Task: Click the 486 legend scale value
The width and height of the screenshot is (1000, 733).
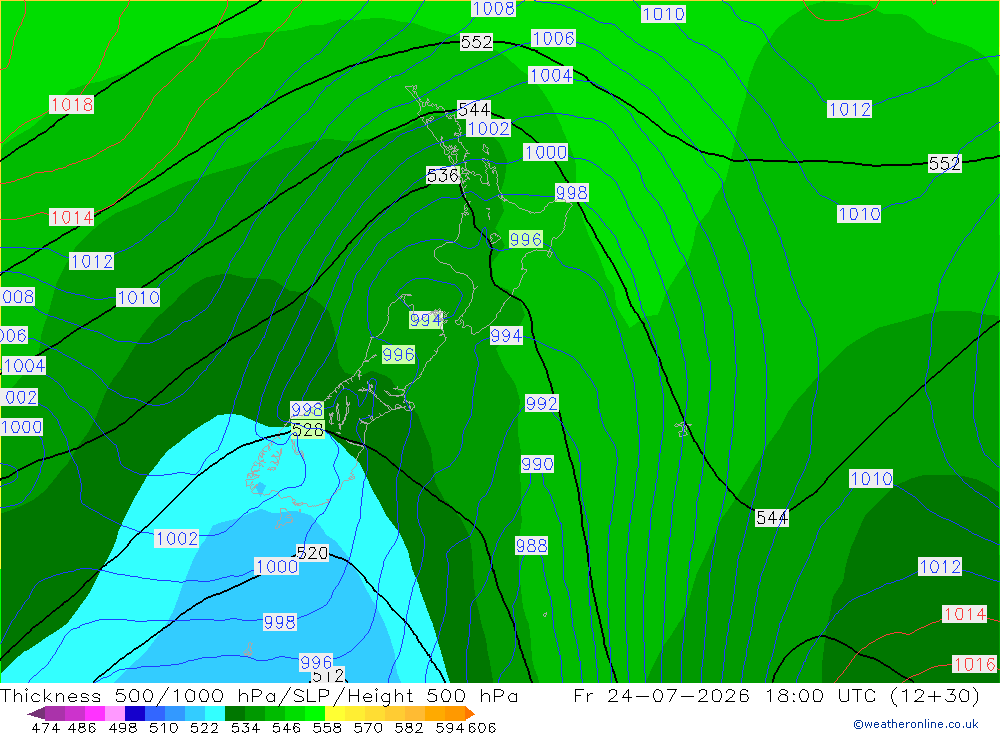Action: click(82, 727)
